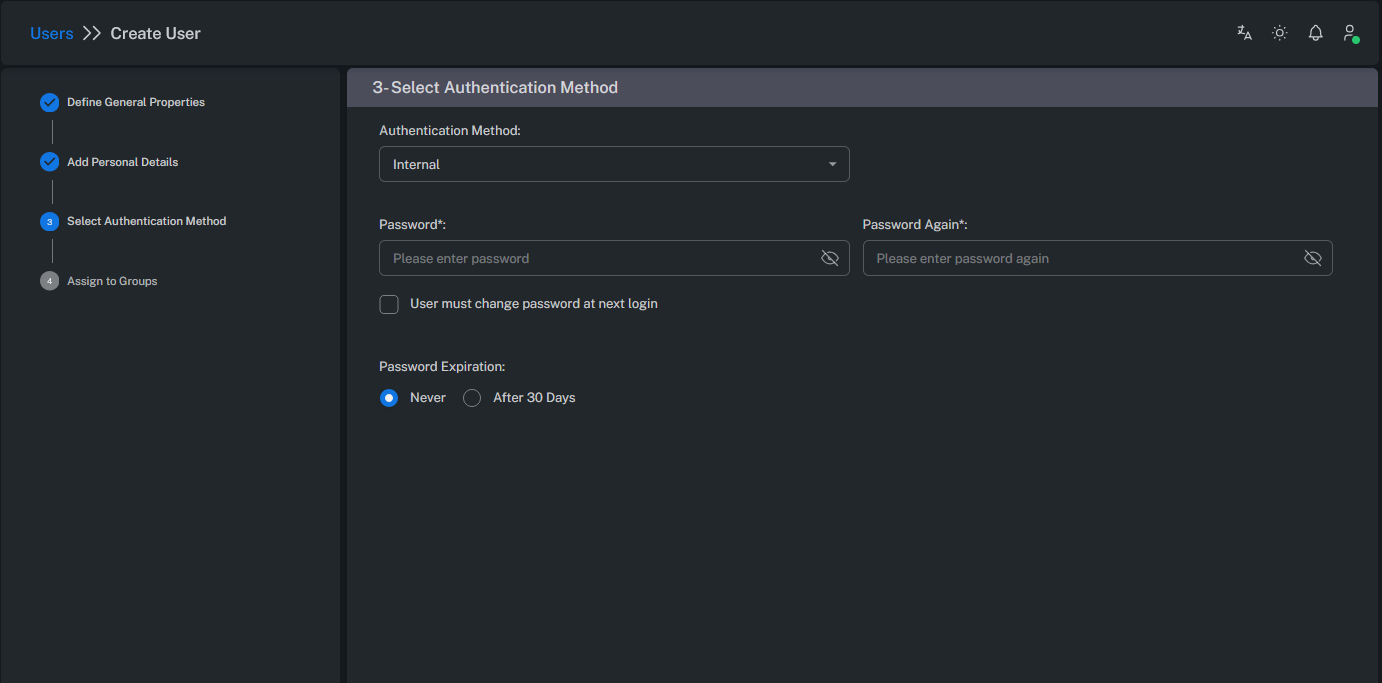Choose After 30 Days password expiration
Screen dimensions: 1382x683
[471, 397]
